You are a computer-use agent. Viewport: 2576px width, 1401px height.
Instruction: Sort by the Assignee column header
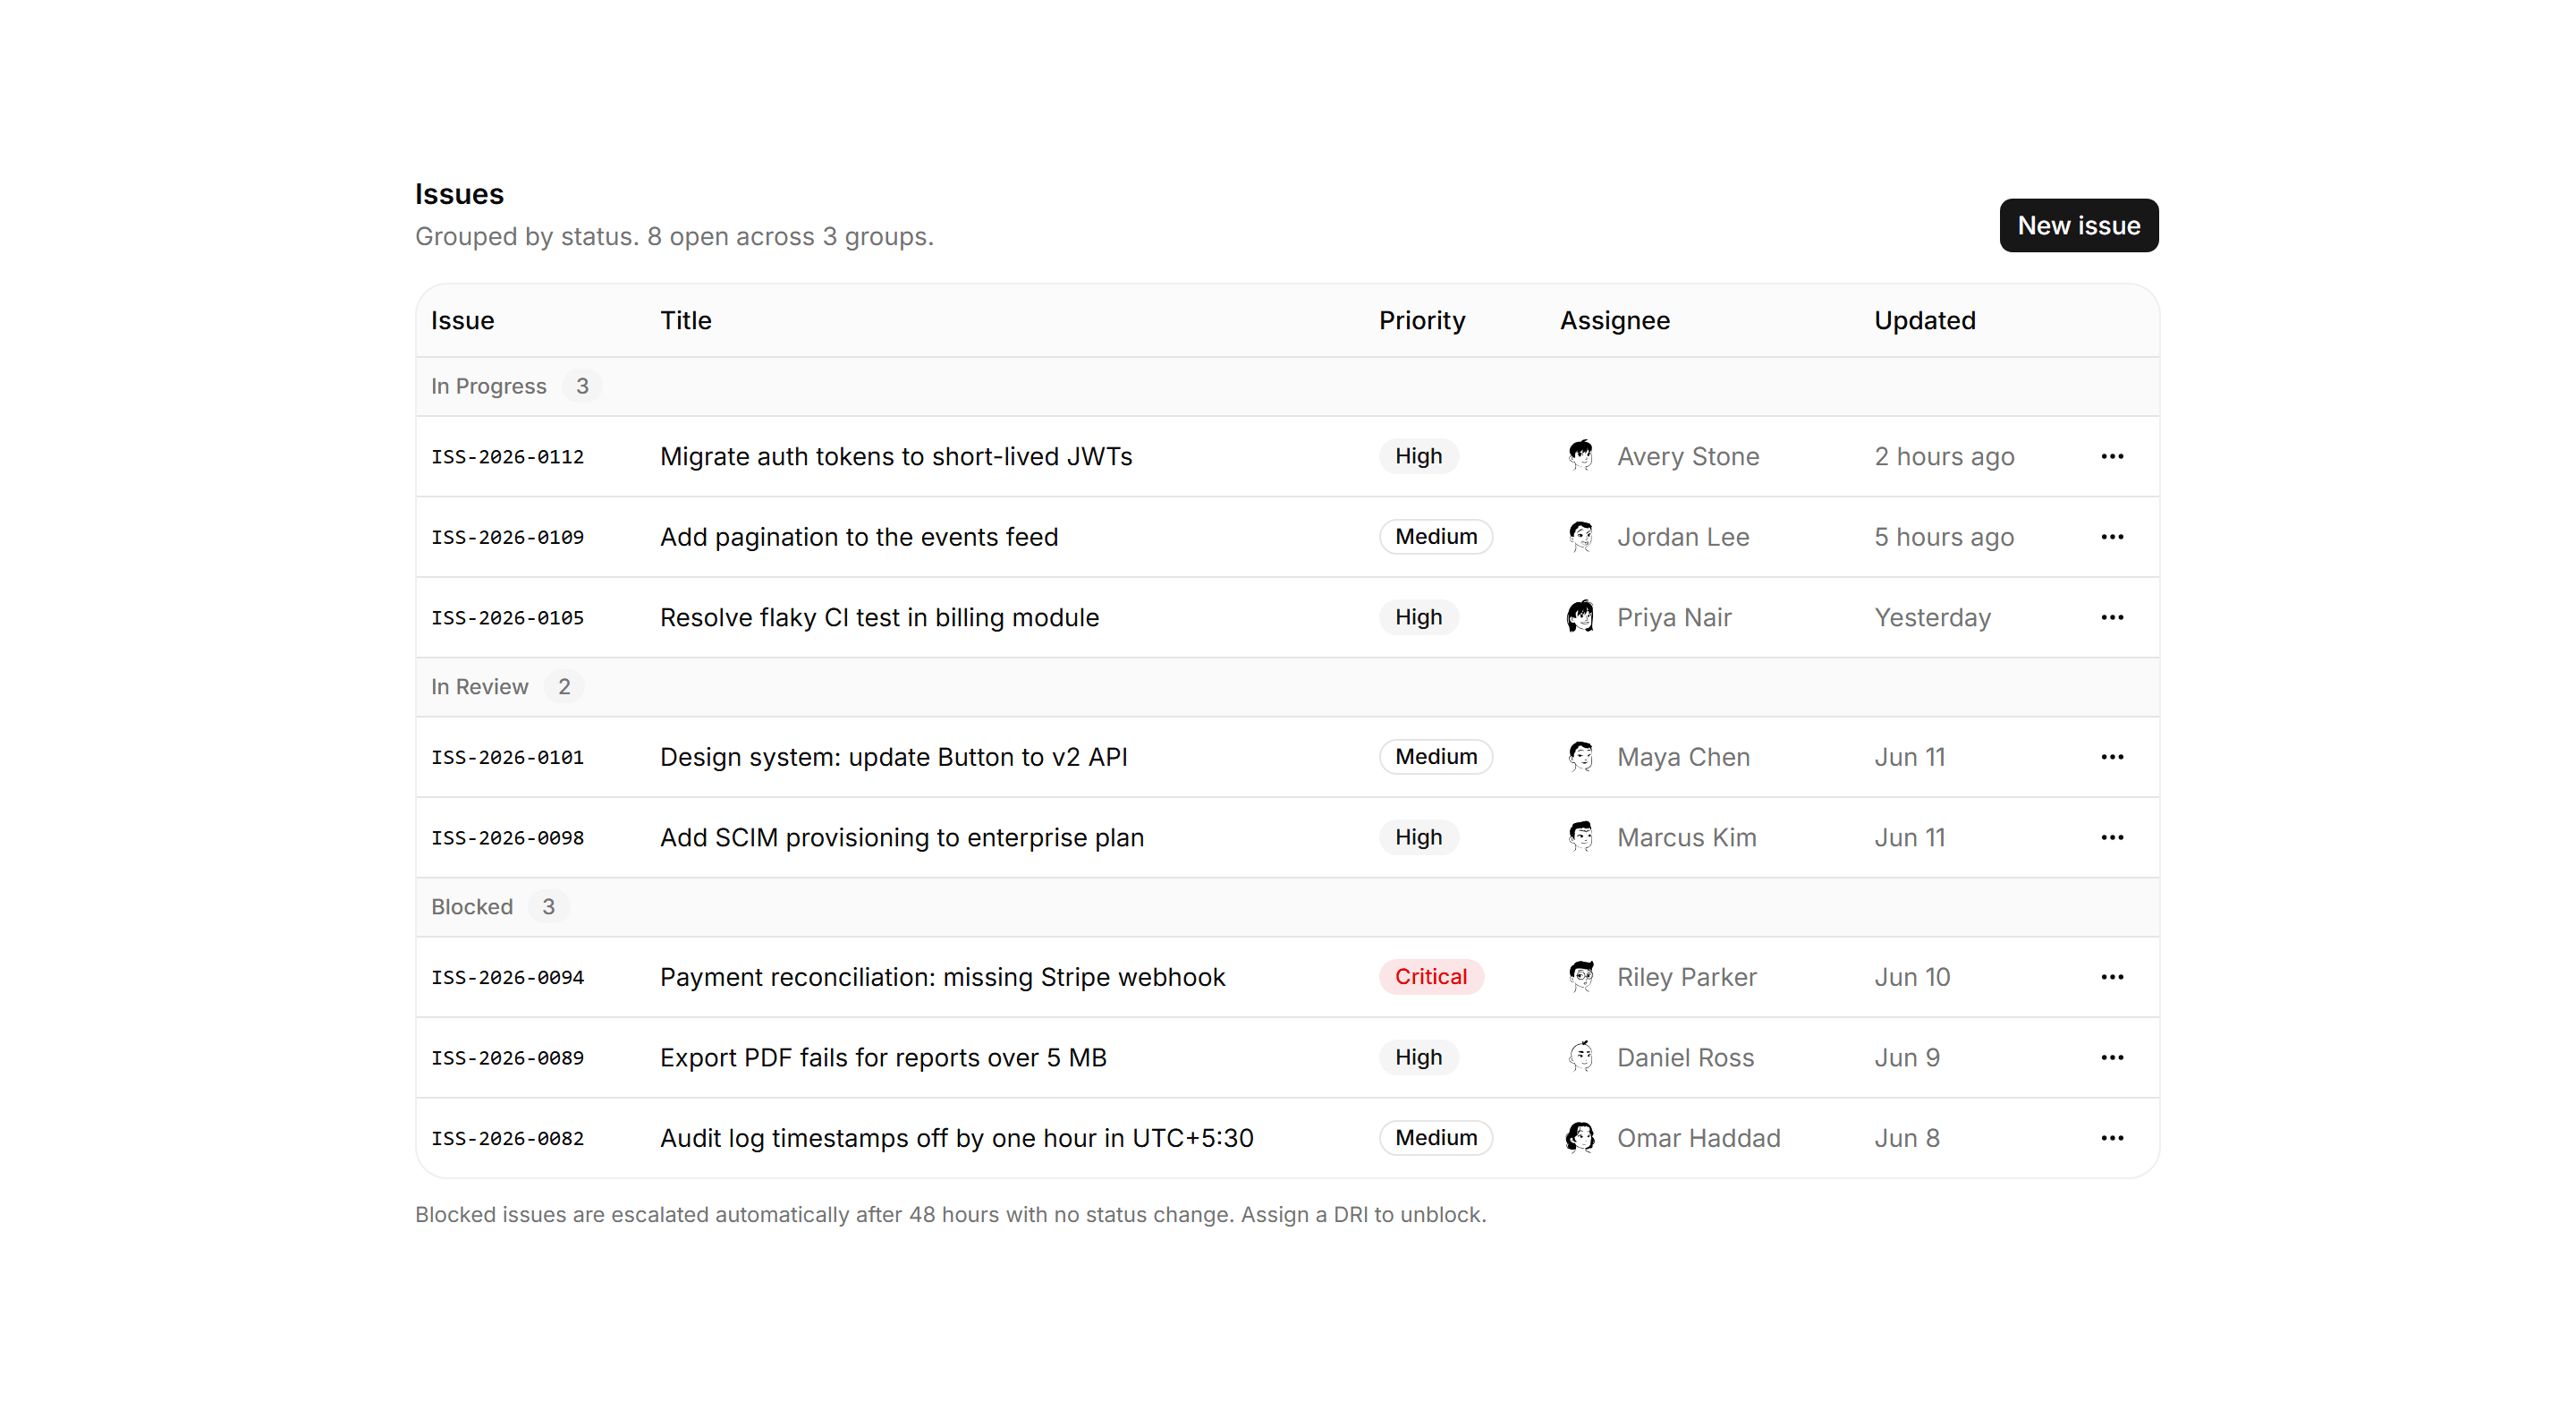[1615, 321]
